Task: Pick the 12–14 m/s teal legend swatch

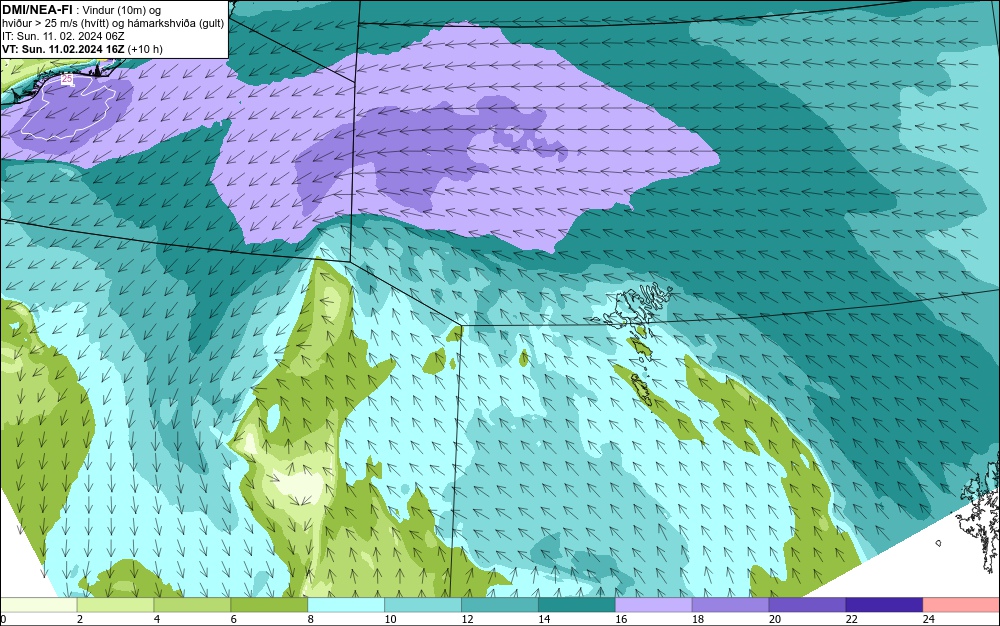Action: click(500, 605)
